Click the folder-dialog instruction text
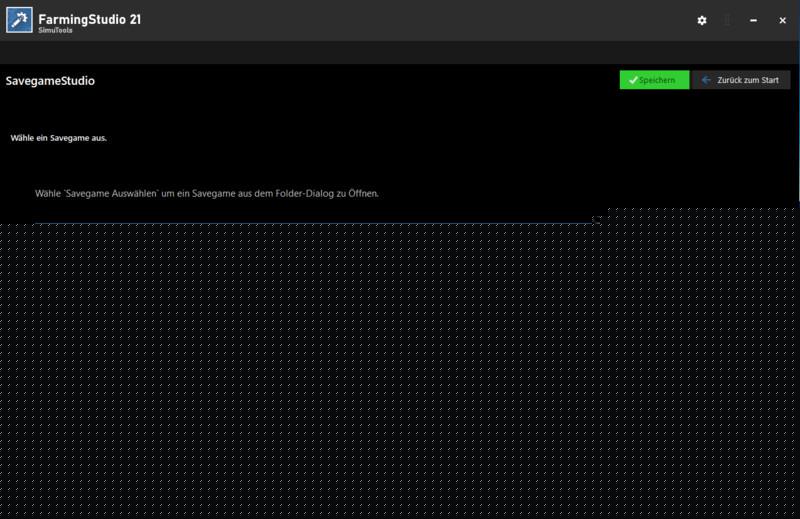 click(x=207, y=192)
